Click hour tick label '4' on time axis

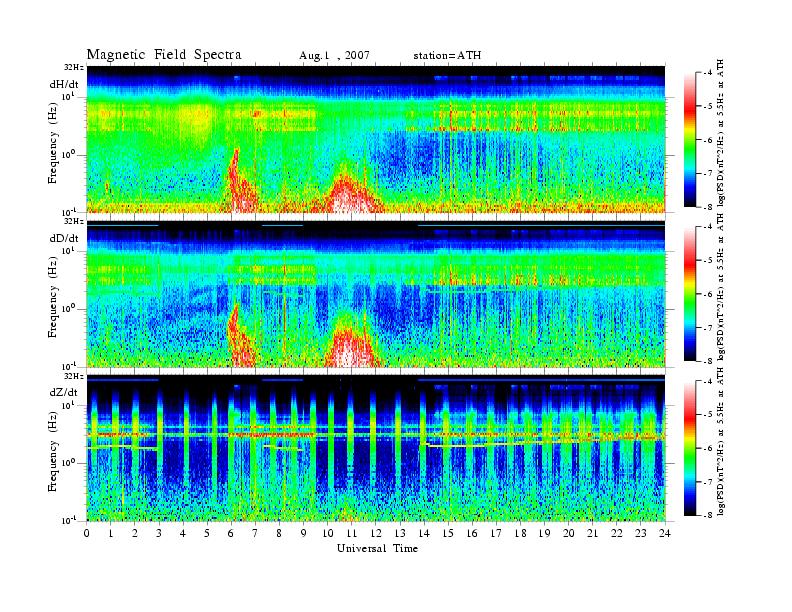tap(183, 533)
